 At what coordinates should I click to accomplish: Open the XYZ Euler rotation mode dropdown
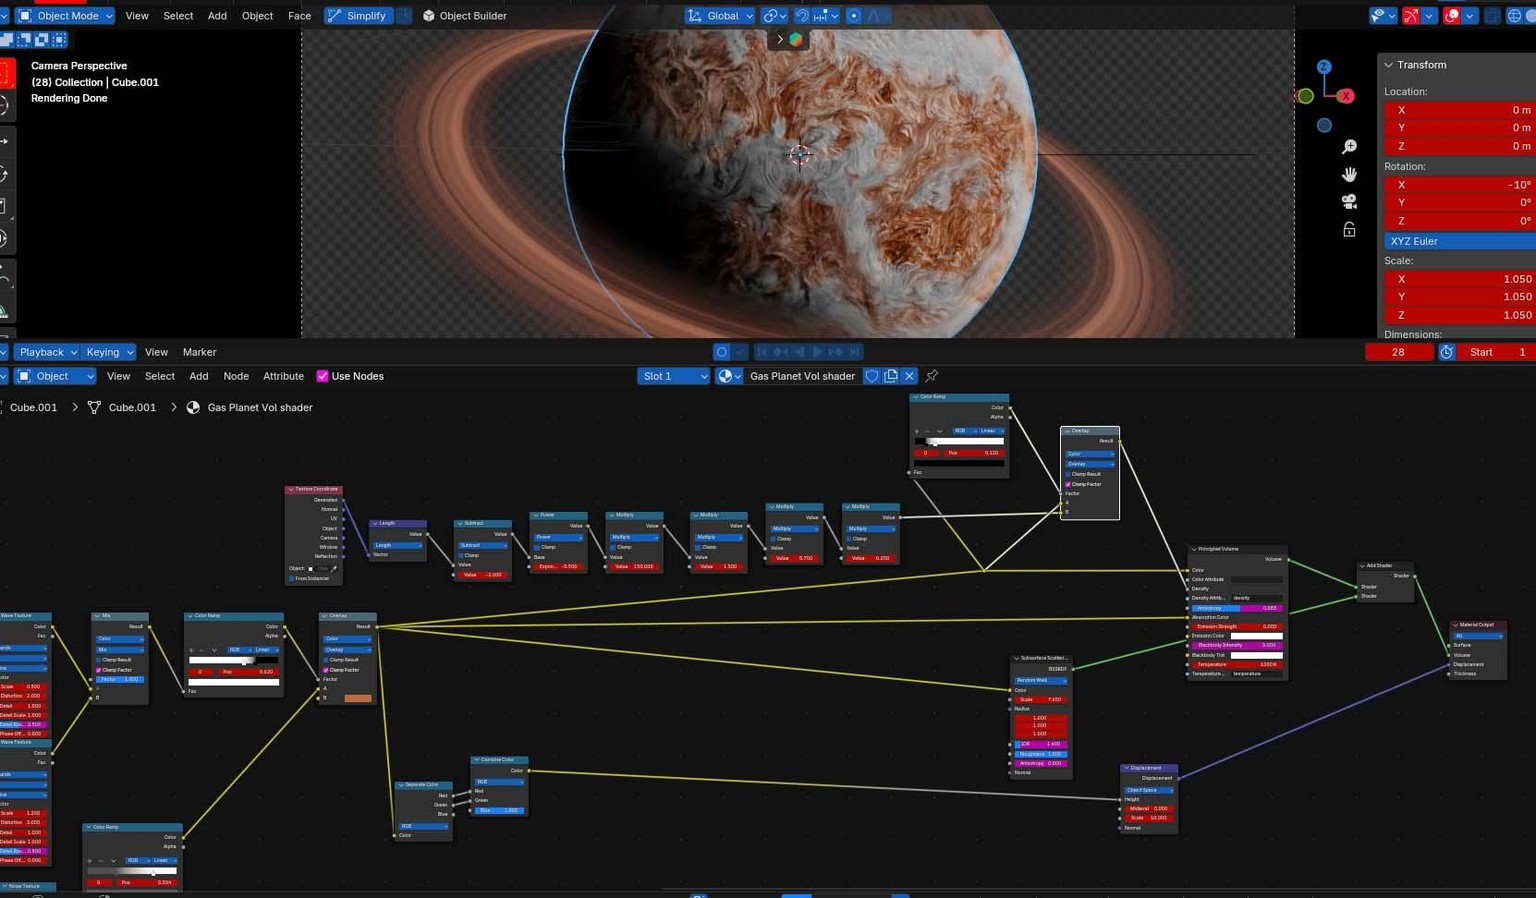1460,241
